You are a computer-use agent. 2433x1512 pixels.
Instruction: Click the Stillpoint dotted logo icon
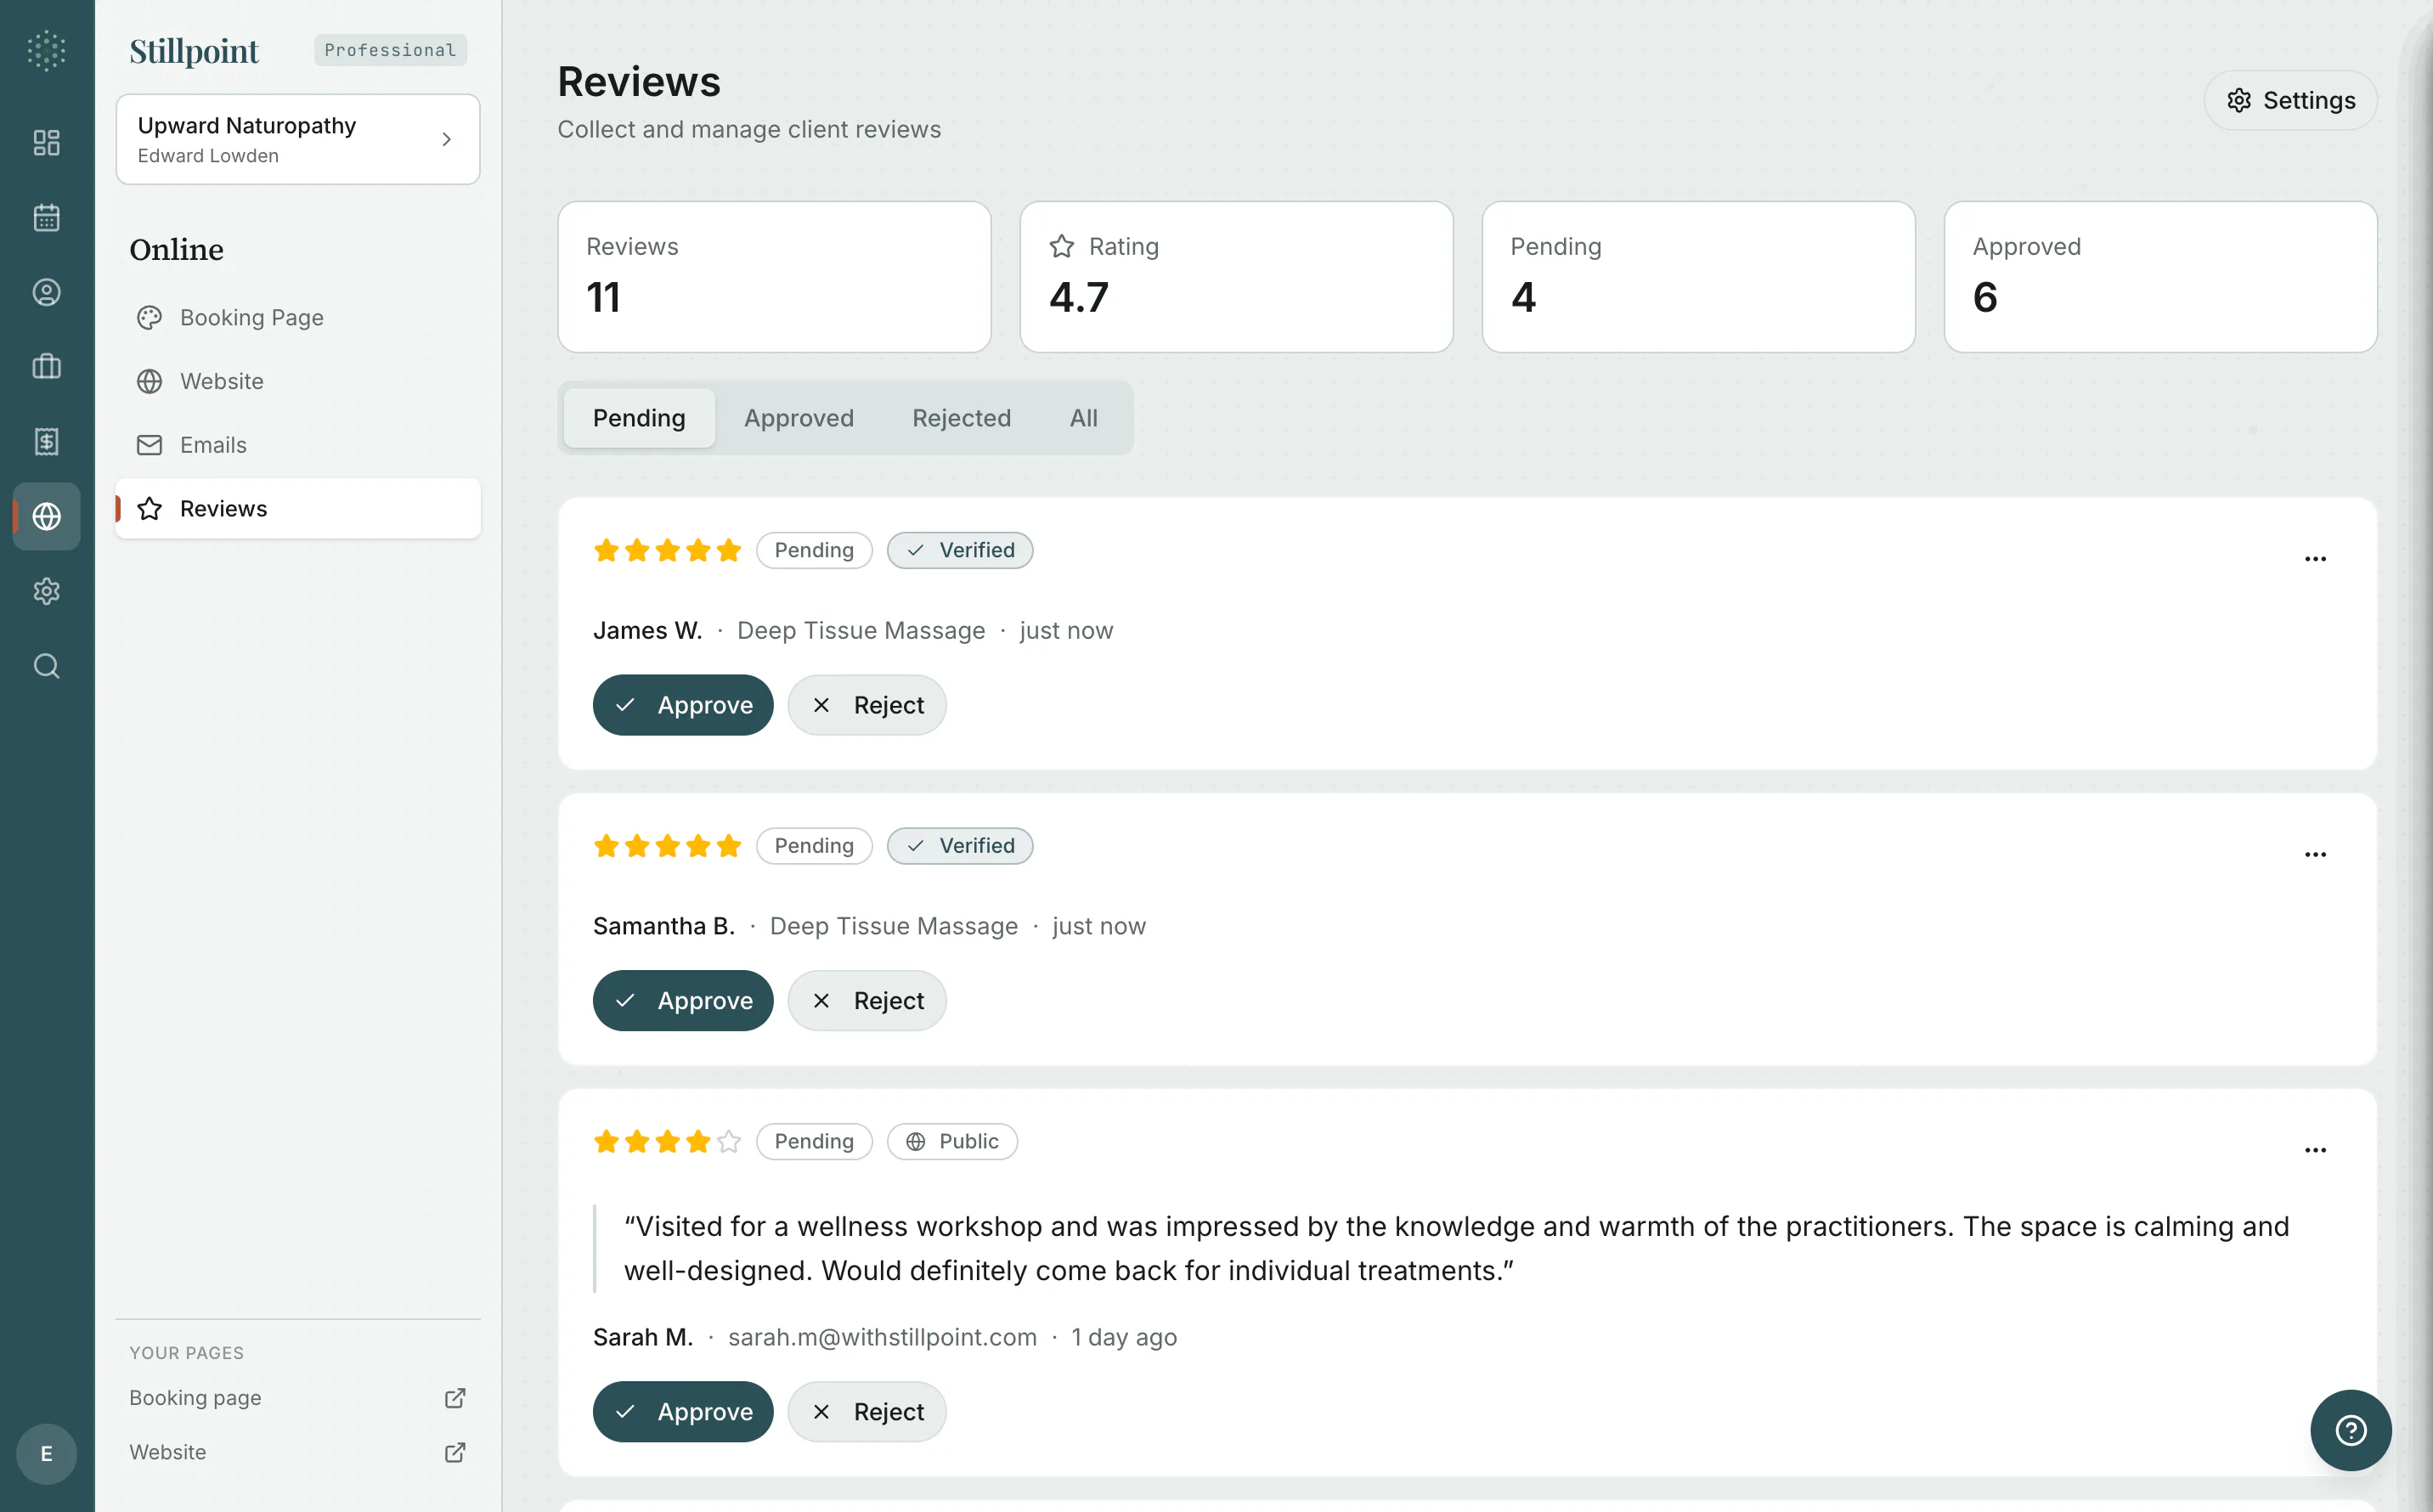pyautogui.click(x=46, y=50)
